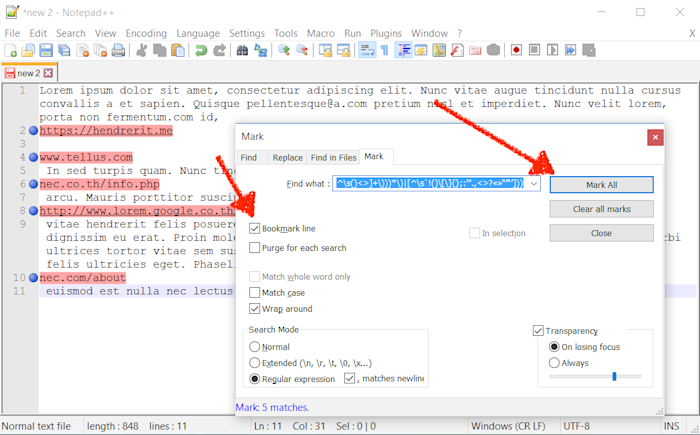Screen dimensions: 700x435
Task: Click the Mark All button
Action: click(x=601, y=185)
